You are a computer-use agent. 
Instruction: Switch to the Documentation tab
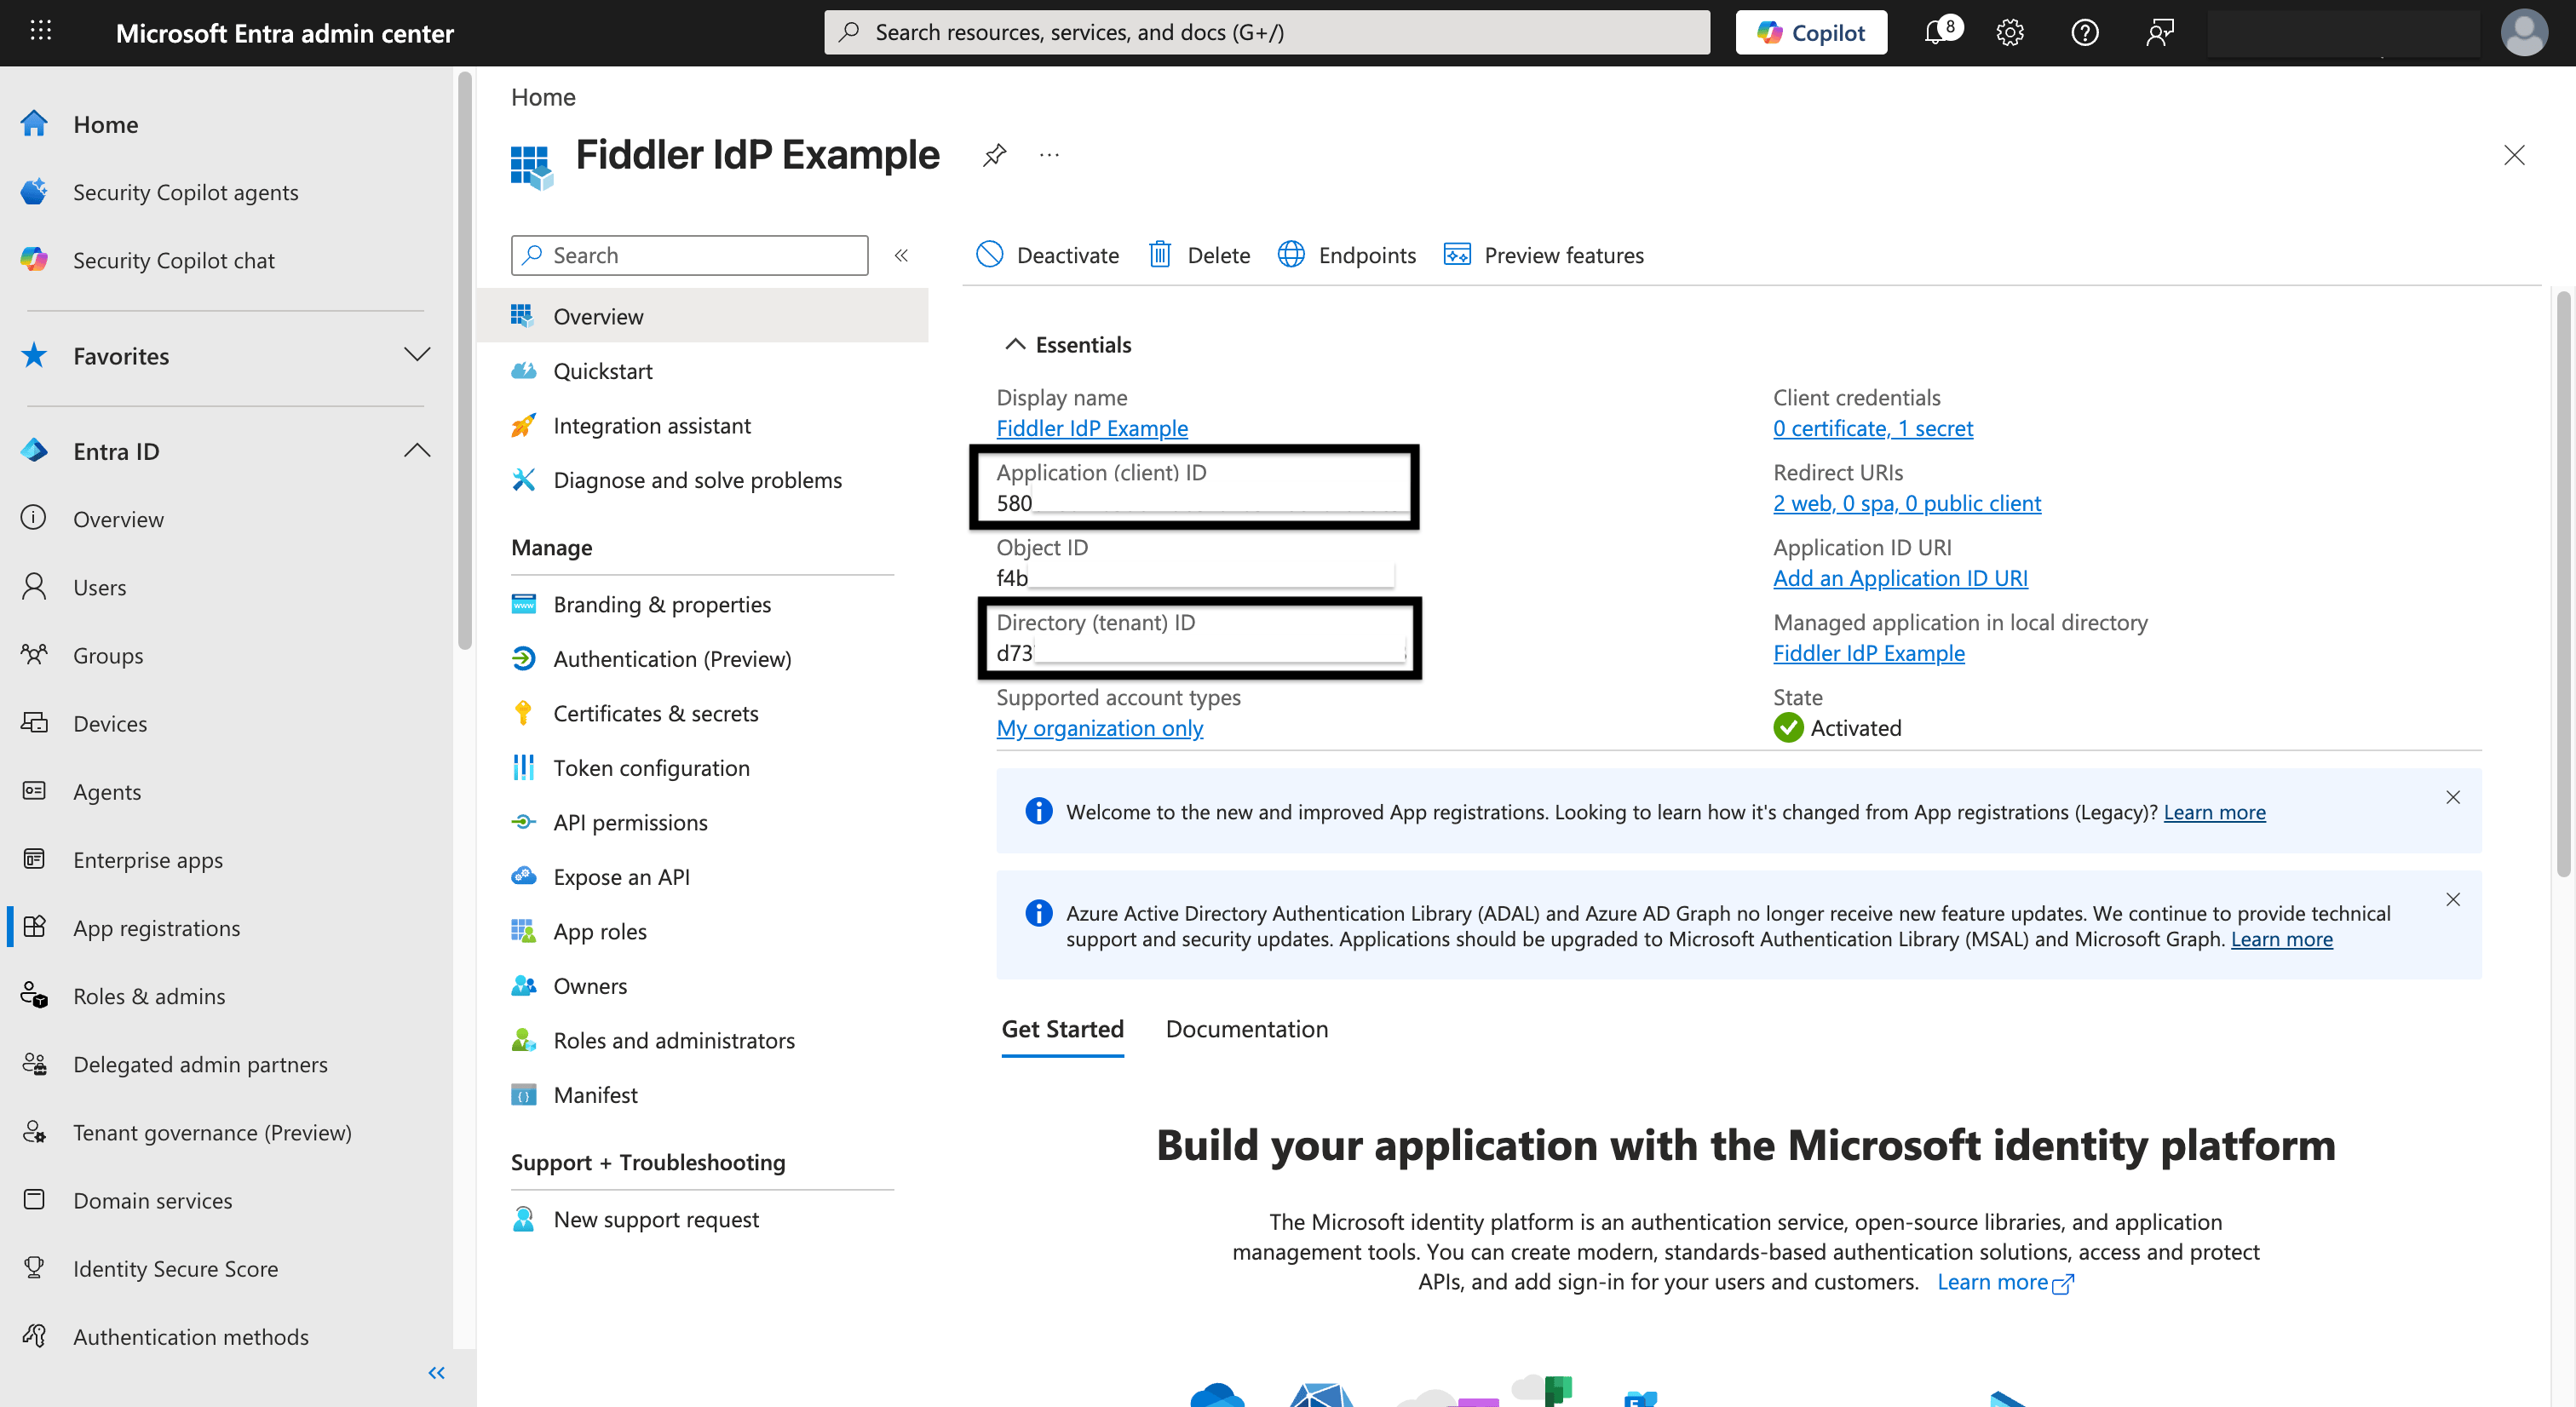point(1246,1029)
